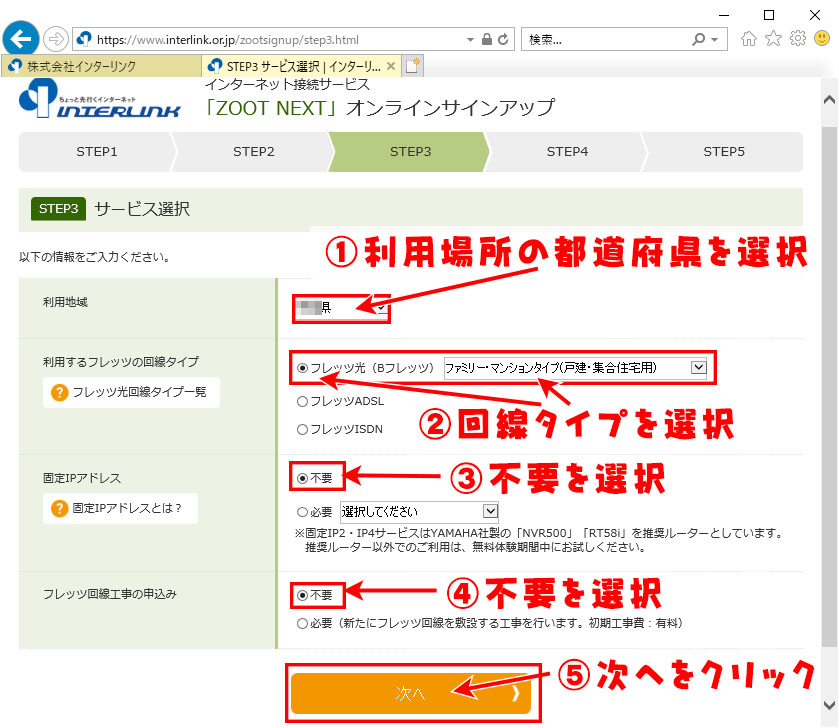Click the scrollbar up arrow
Viewport: 839px width, 728px height.
(x=829, y=100)
